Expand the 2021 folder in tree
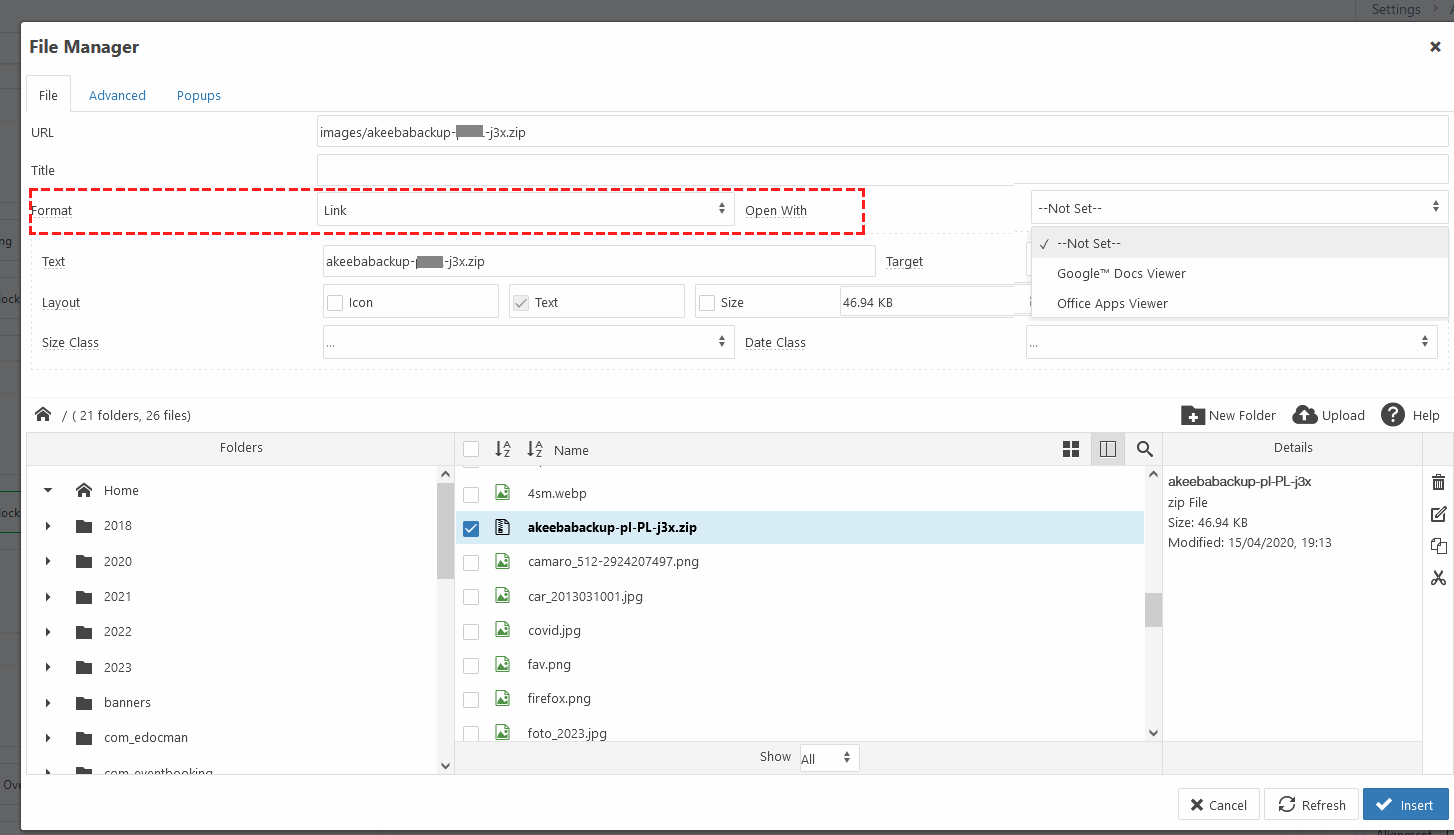Screen dimensions: 1454x835 tap(48, 597)
